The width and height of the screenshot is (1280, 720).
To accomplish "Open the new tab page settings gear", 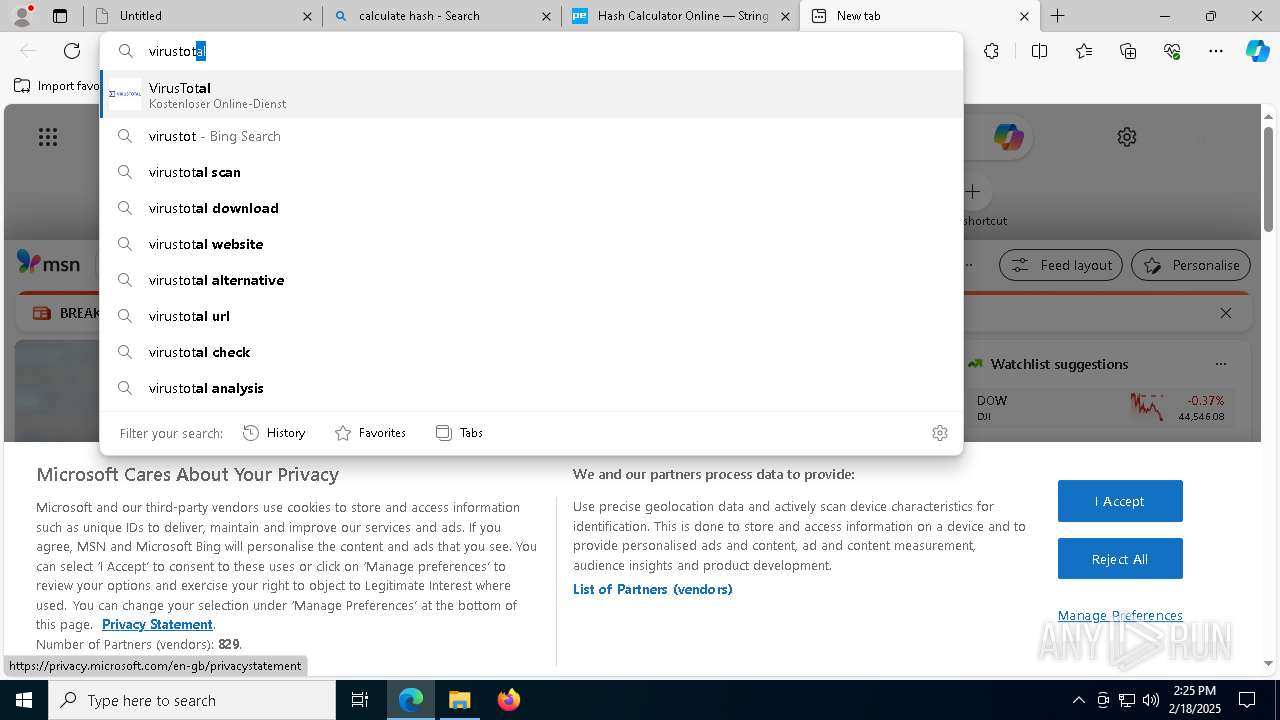I will pos(1127,137).
